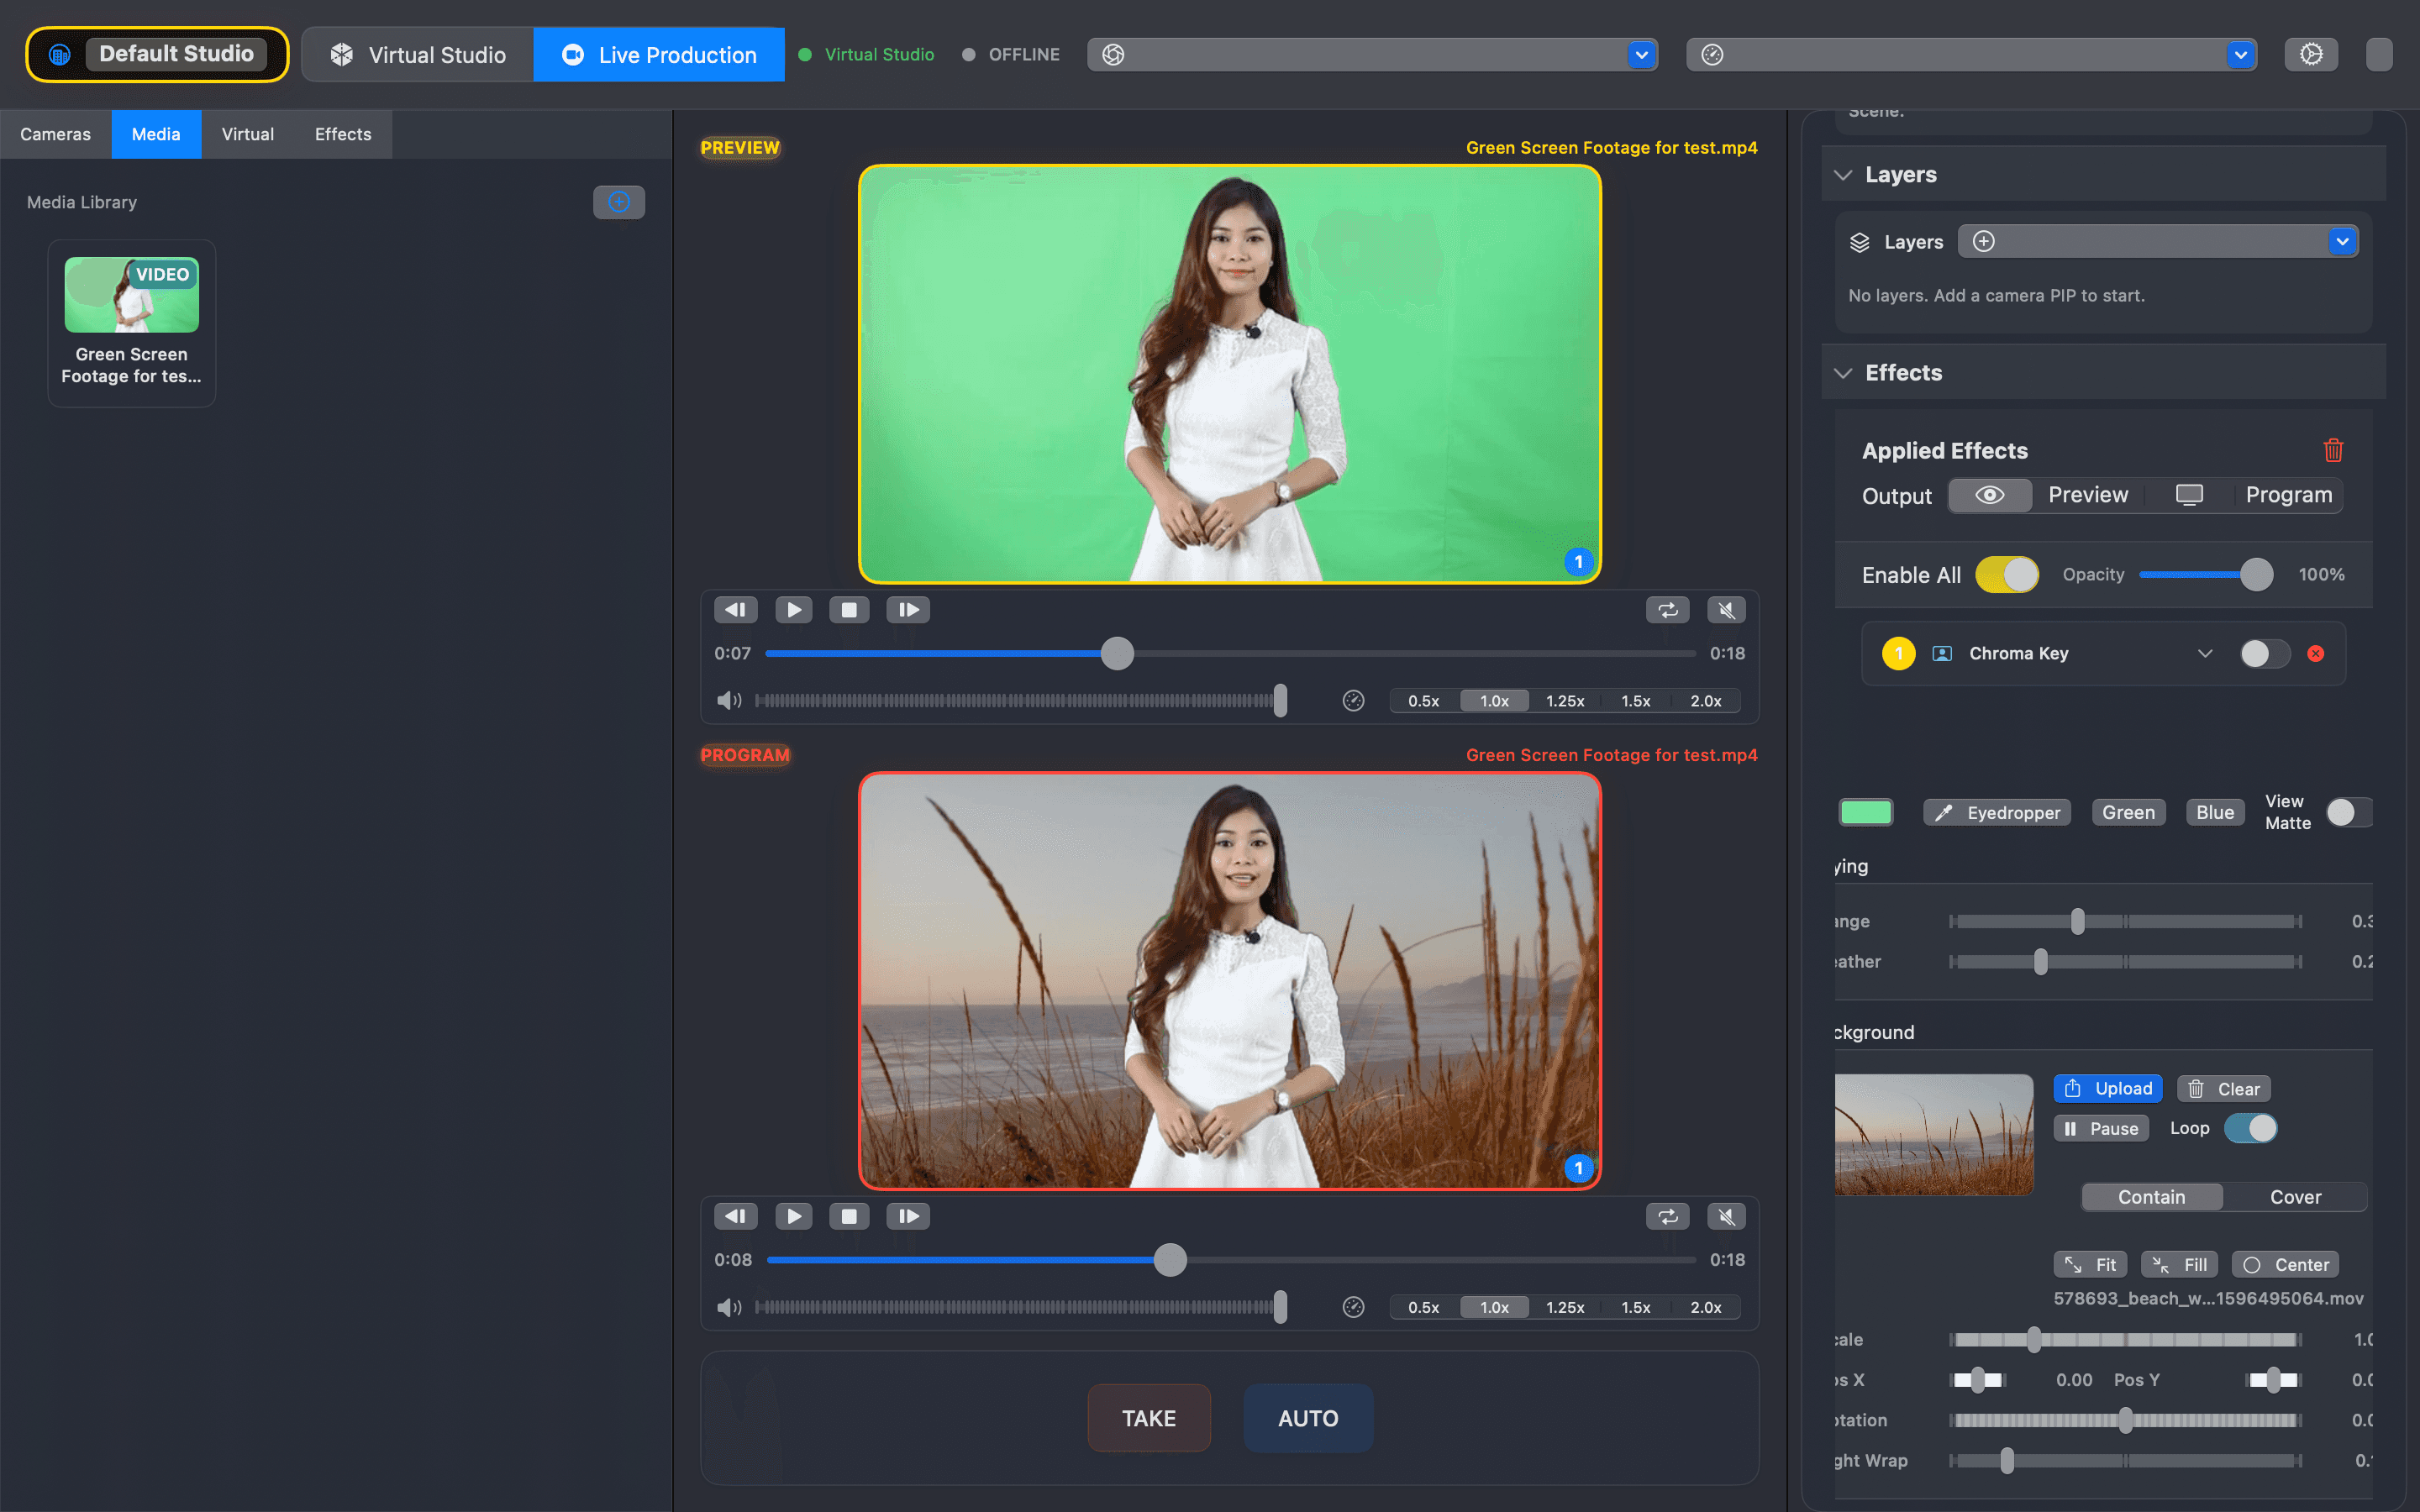This screenshot has height=1512, width=2420.
Task: Play the Preview video
Action: (x=793, y=609)
